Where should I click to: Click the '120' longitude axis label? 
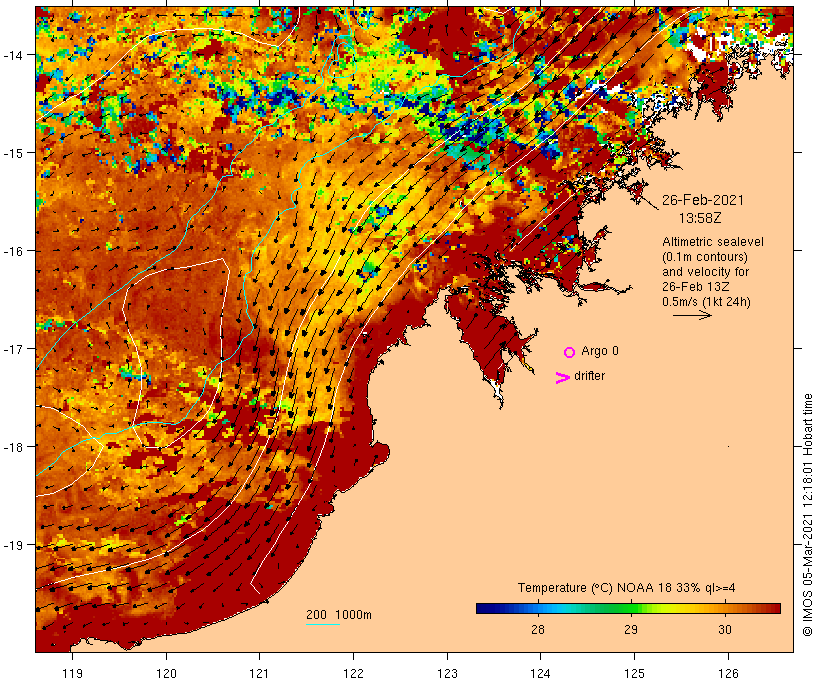tap(166, 673)
